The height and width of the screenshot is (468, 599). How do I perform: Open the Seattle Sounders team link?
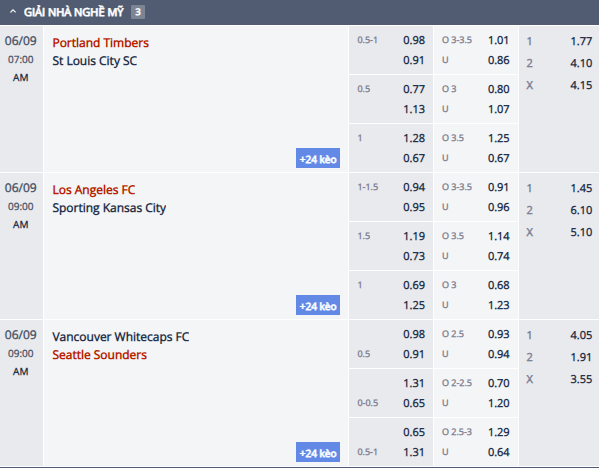(99, 355)
